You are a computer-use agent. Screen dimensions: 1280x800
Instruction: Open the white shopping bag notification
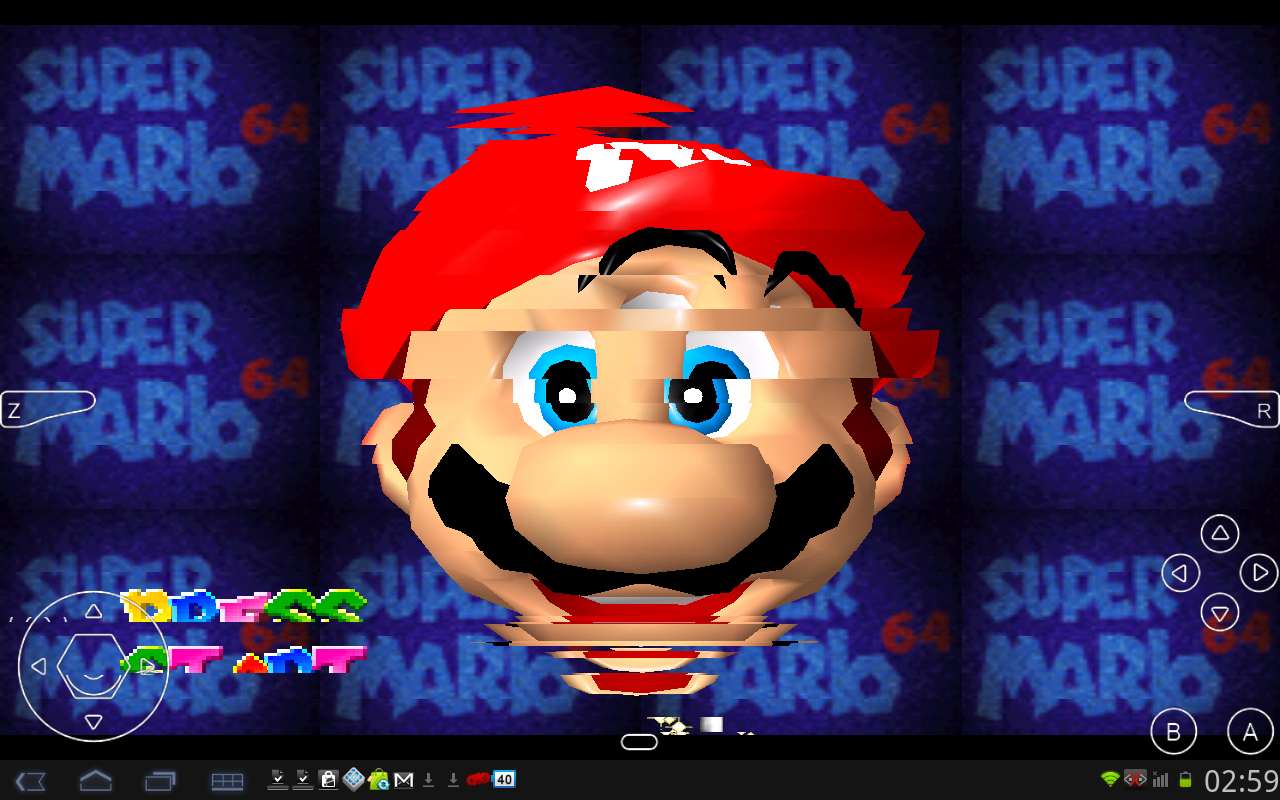pyautogui.click(x=328, y=780)
